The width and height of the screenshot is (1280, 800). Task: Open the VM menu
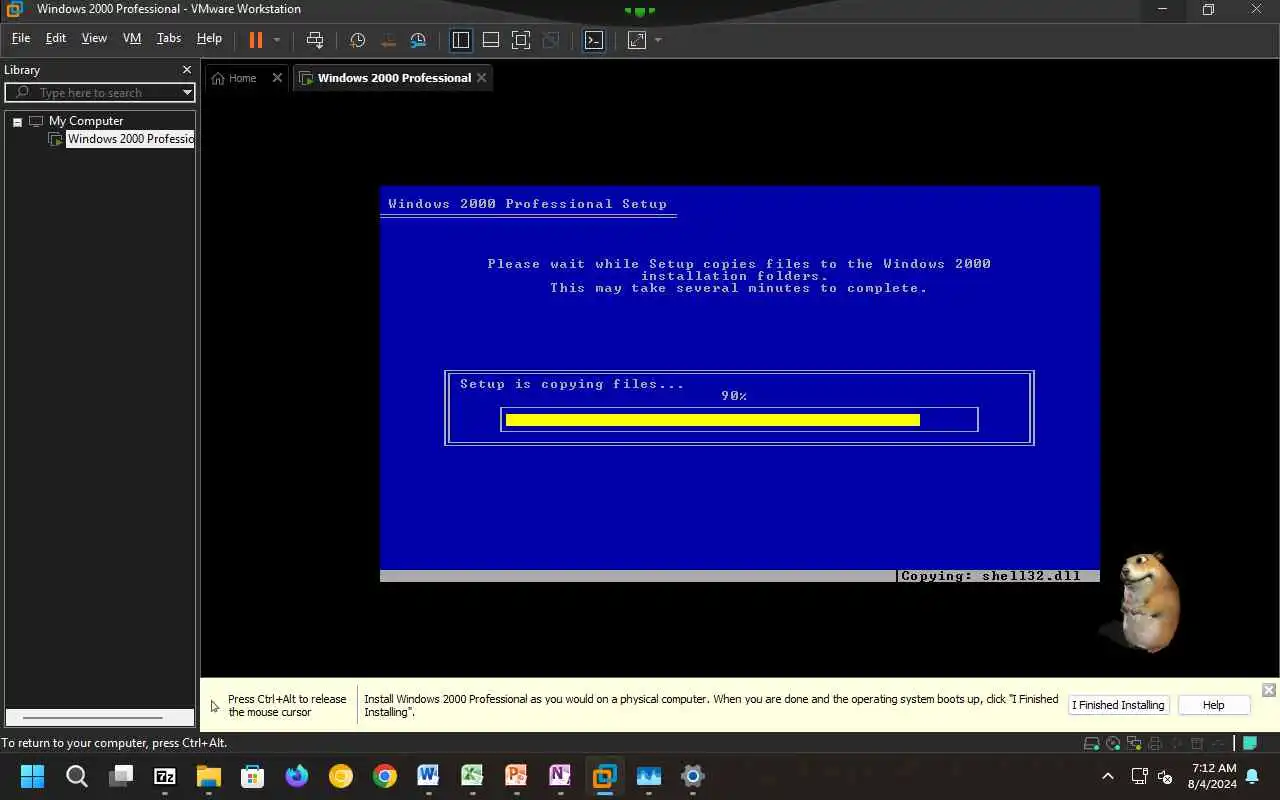tap(132, 38)
